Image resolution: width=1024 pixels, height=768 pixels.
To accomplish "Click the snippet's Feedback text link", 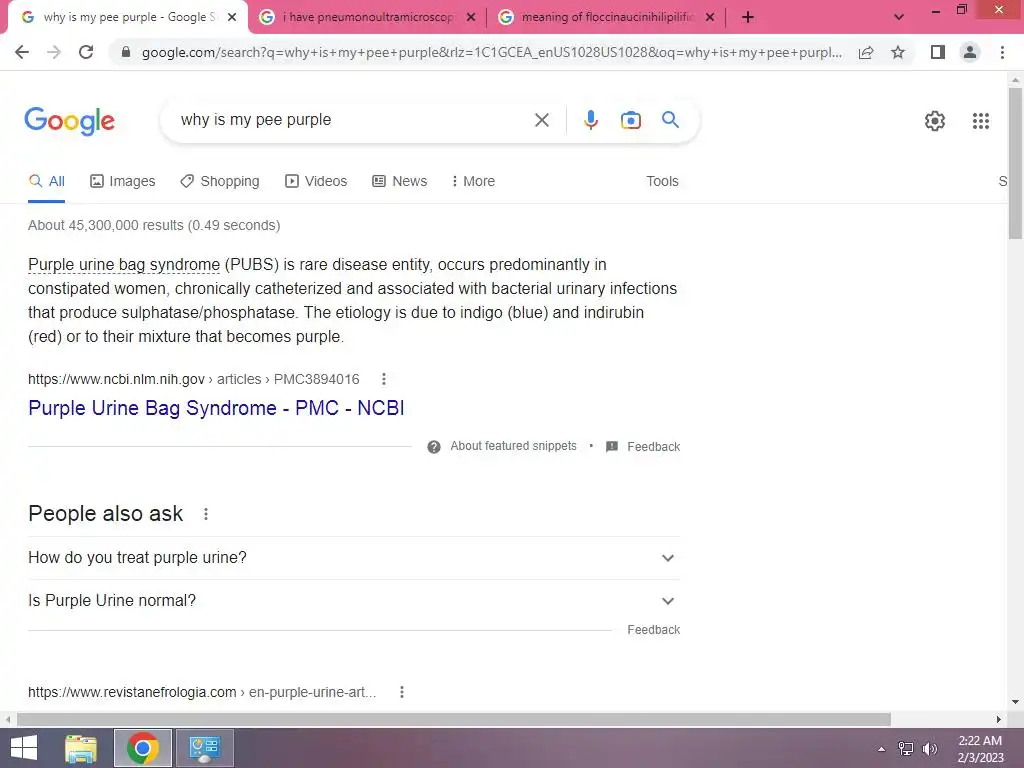I will tap(654, 447).
